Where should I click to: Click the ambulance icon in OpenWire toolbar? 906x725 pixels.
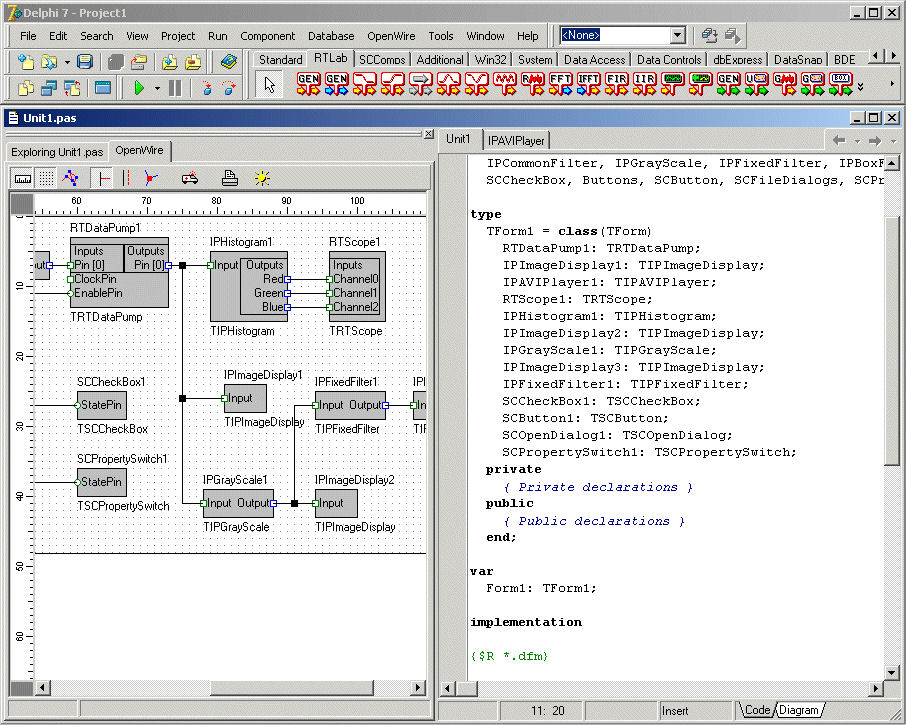point(190,179)
